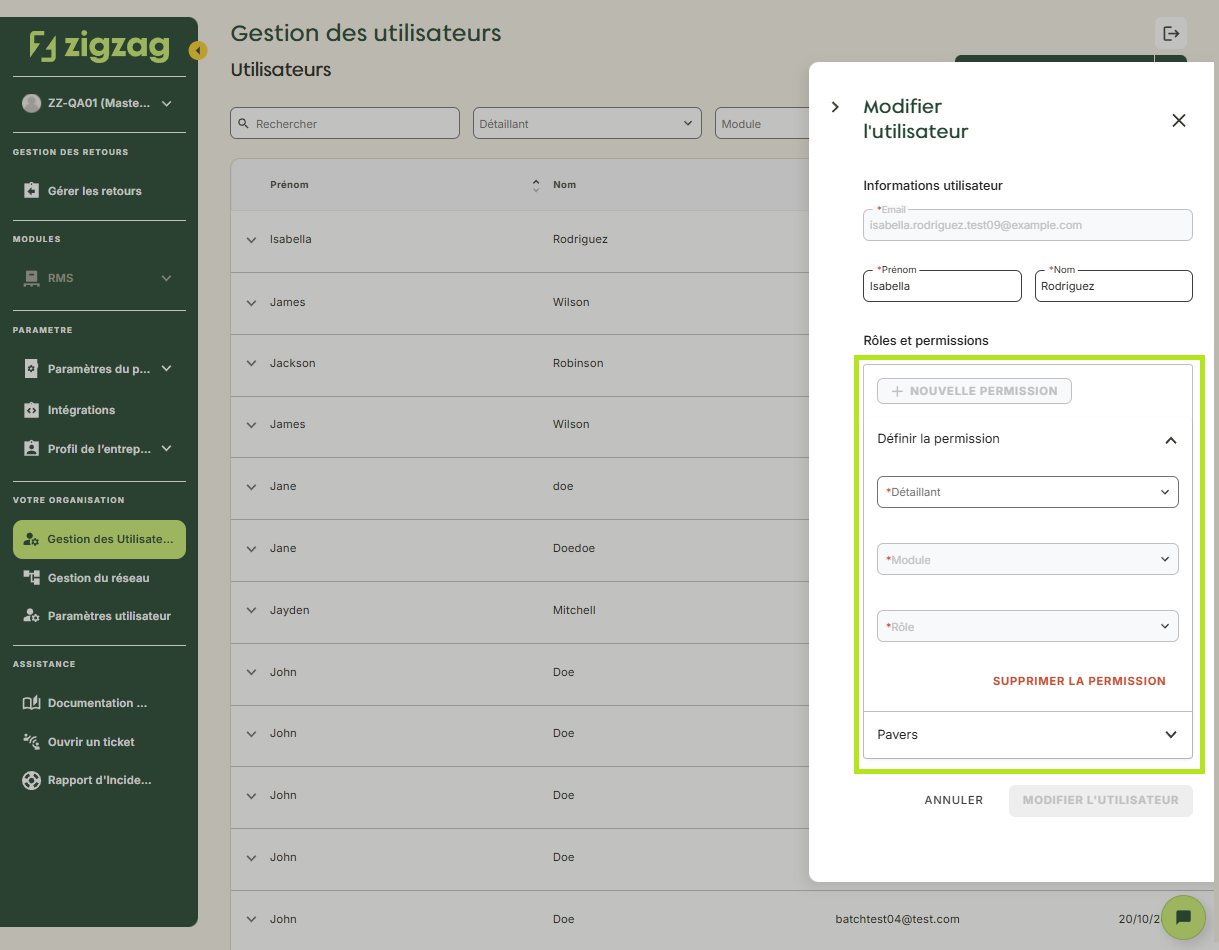Open the Module filter dropdown
This screenshot has width=1219, height=950.
762,123
